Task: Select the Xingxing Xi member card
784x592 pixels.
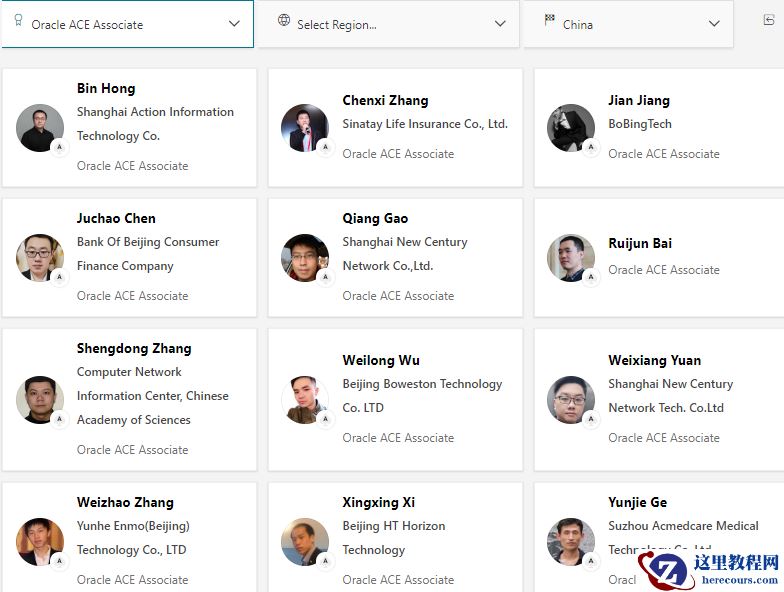Action: click(395, 540)
